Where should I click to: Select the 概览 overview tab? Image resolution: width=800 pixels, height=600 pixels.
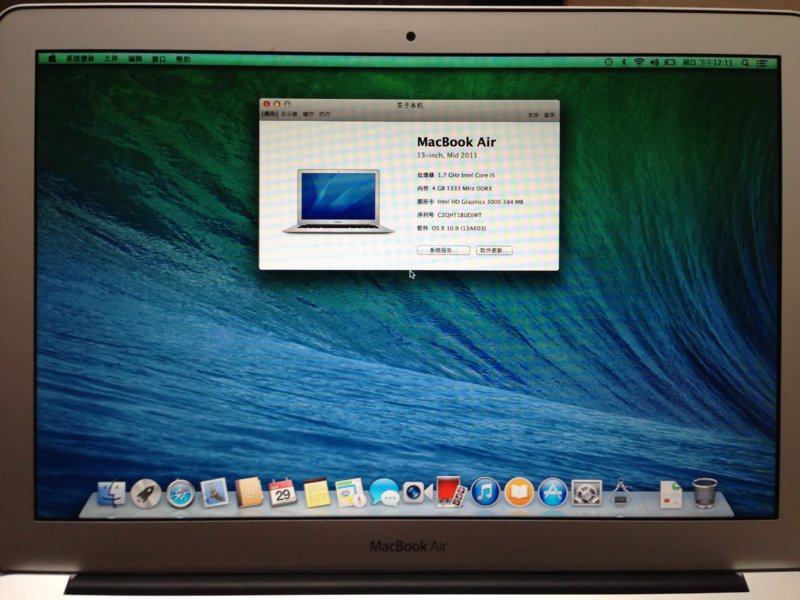point(270,114)
